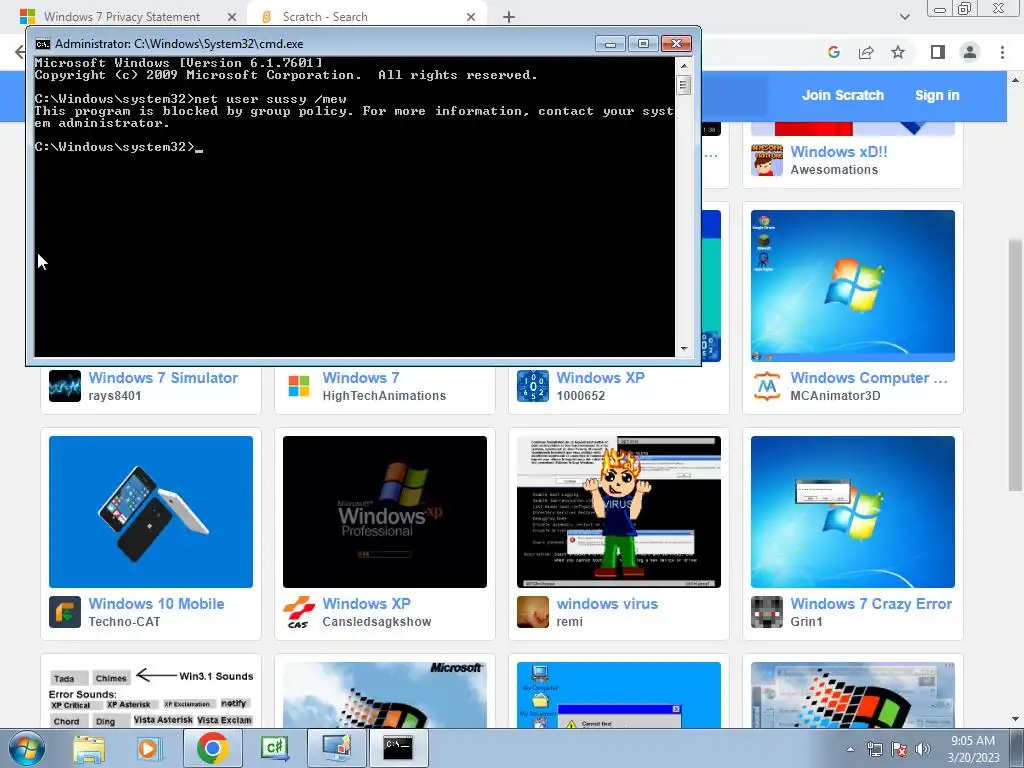
Task: Open the Chrome profile avatar
Action: click(970, 52)
